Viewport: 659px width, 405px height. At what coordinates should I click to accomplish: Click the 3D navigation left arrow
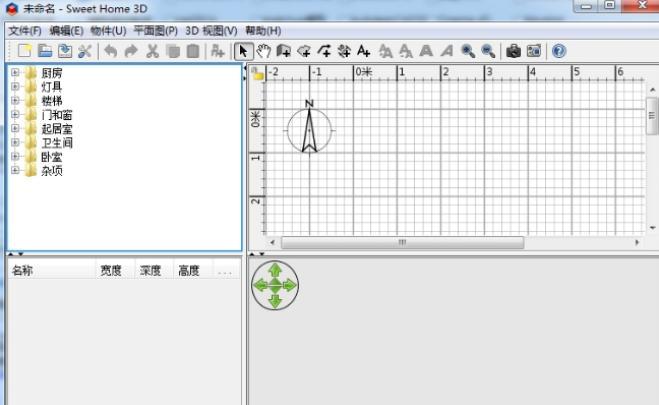(x=260, y=286)
